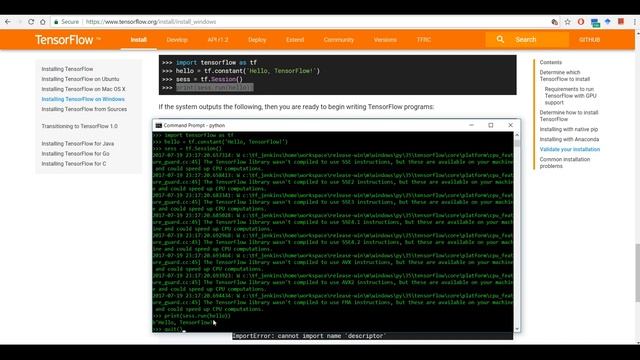The height and width of the screenshot is (360, 640).
Task: Open Installing TensorFlow sidebar link
Action: 67,69
